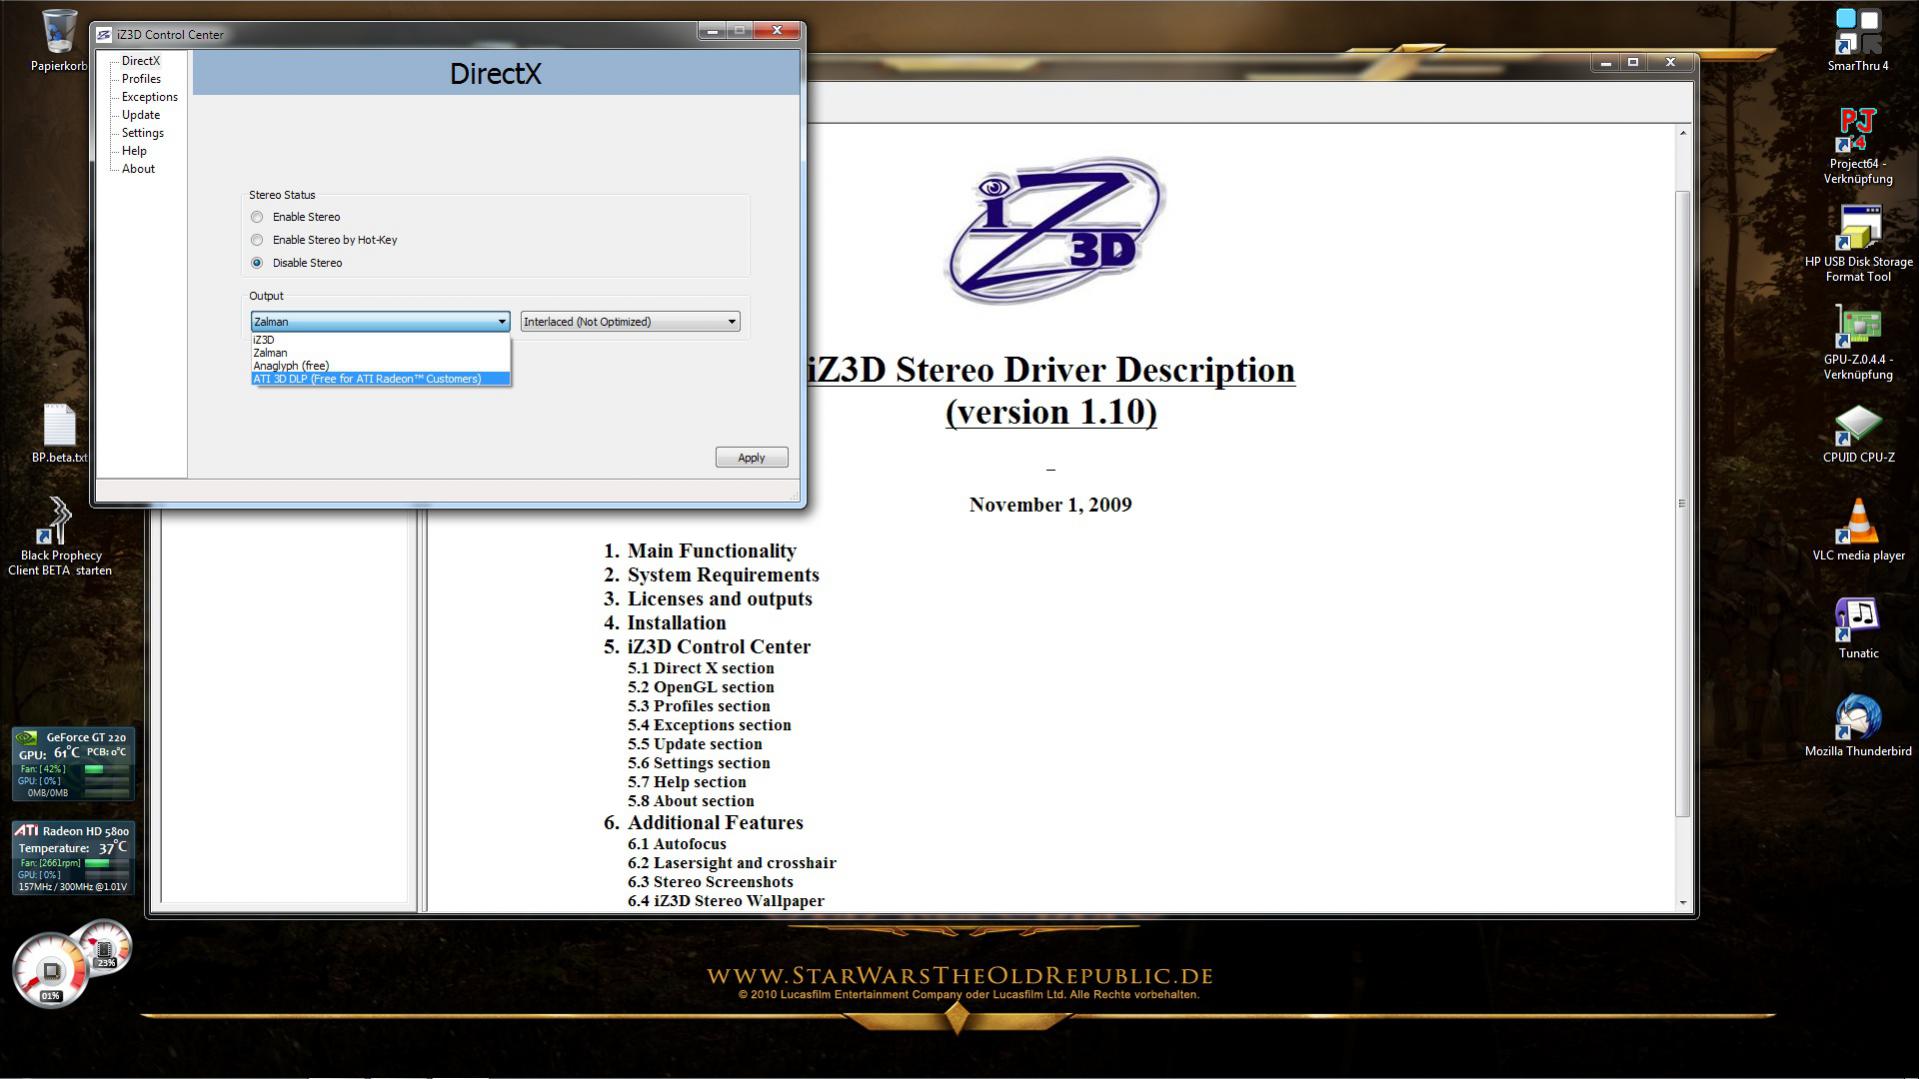Open Profiles section in sidebar
Screen dimensions: 1919x1079
[141, 79]
